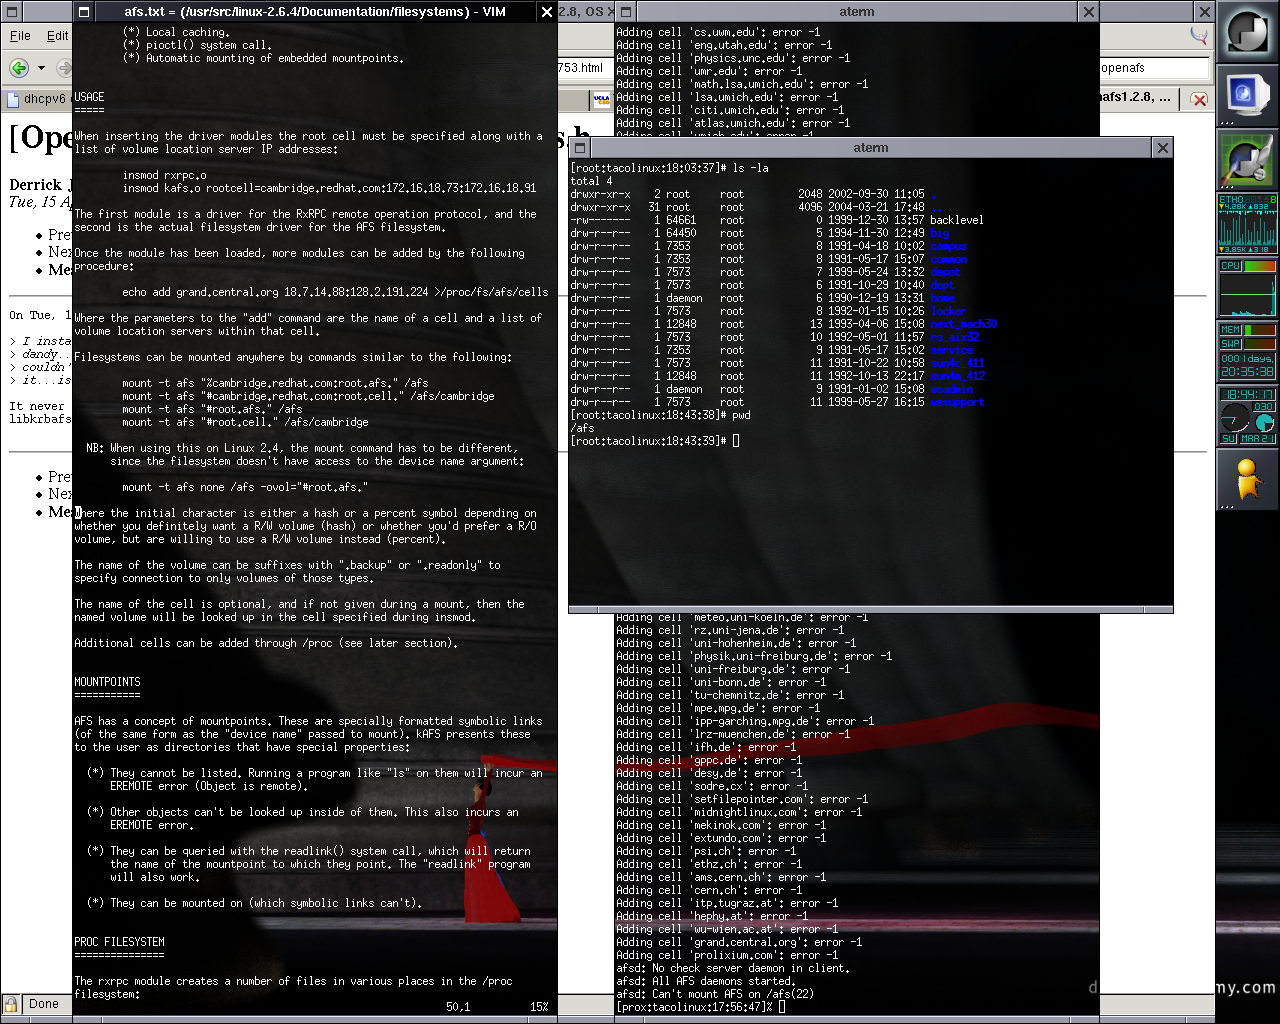Click the ETH0 network monitor dockapp
The width and height of the screenshot is (1280, 1024).
(1247, 225)
